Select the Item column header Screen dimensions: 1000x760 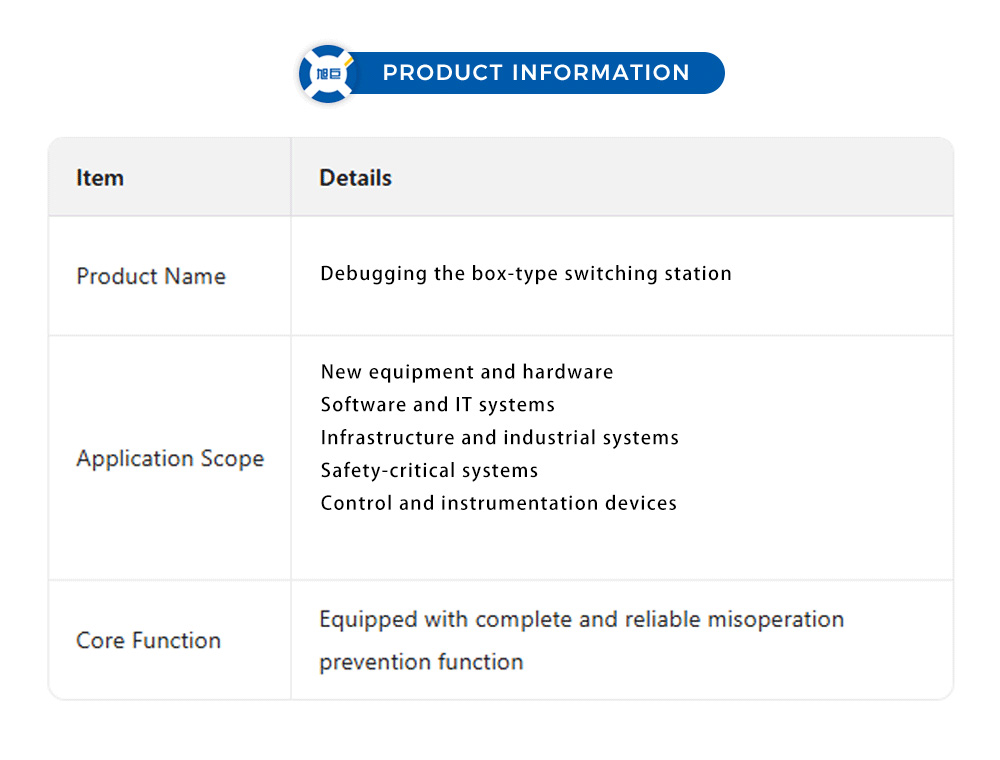coord(100,178)
